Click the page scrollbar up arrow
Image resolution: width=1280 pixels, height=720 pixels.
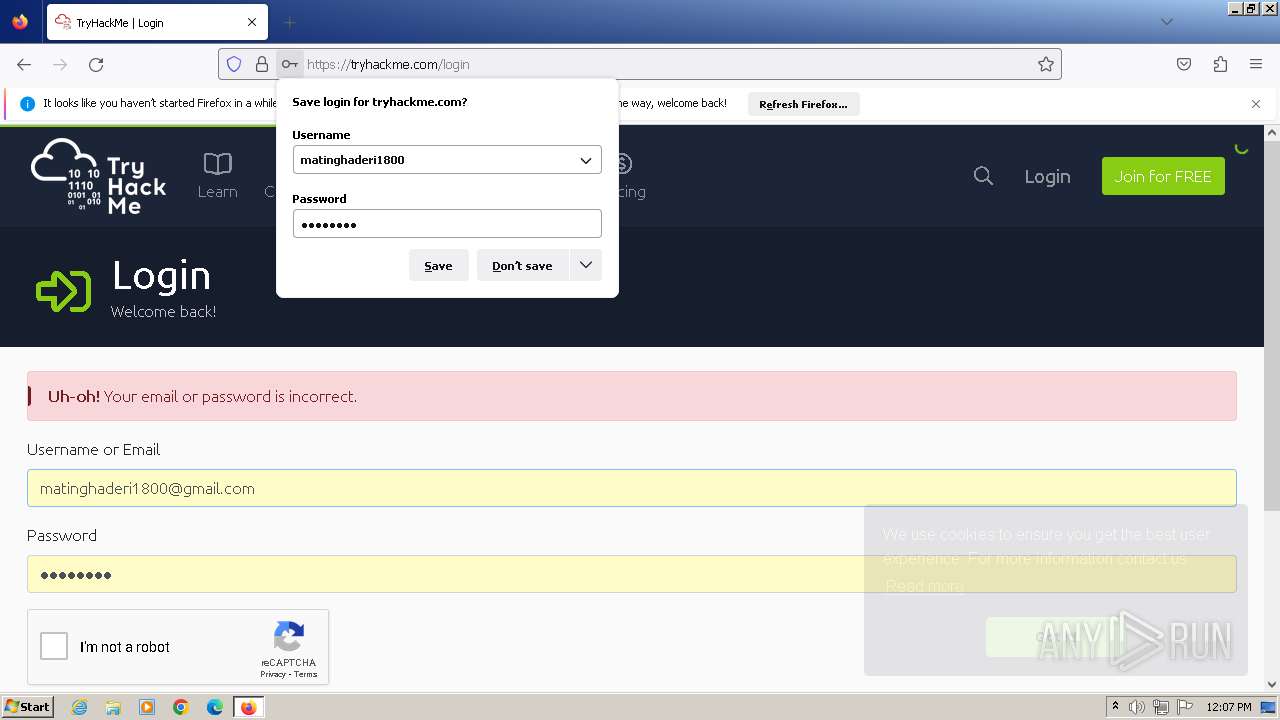(x=1272, y=133)
